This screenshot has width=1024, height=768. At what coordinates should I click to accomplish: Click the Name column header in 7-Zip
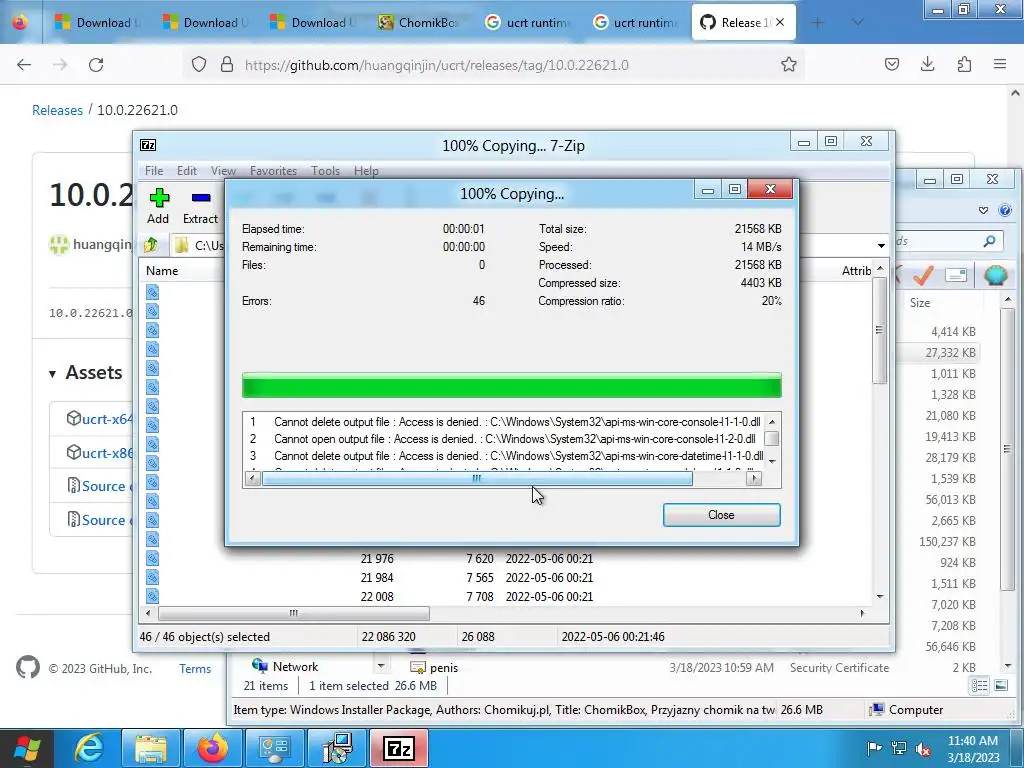162,270
